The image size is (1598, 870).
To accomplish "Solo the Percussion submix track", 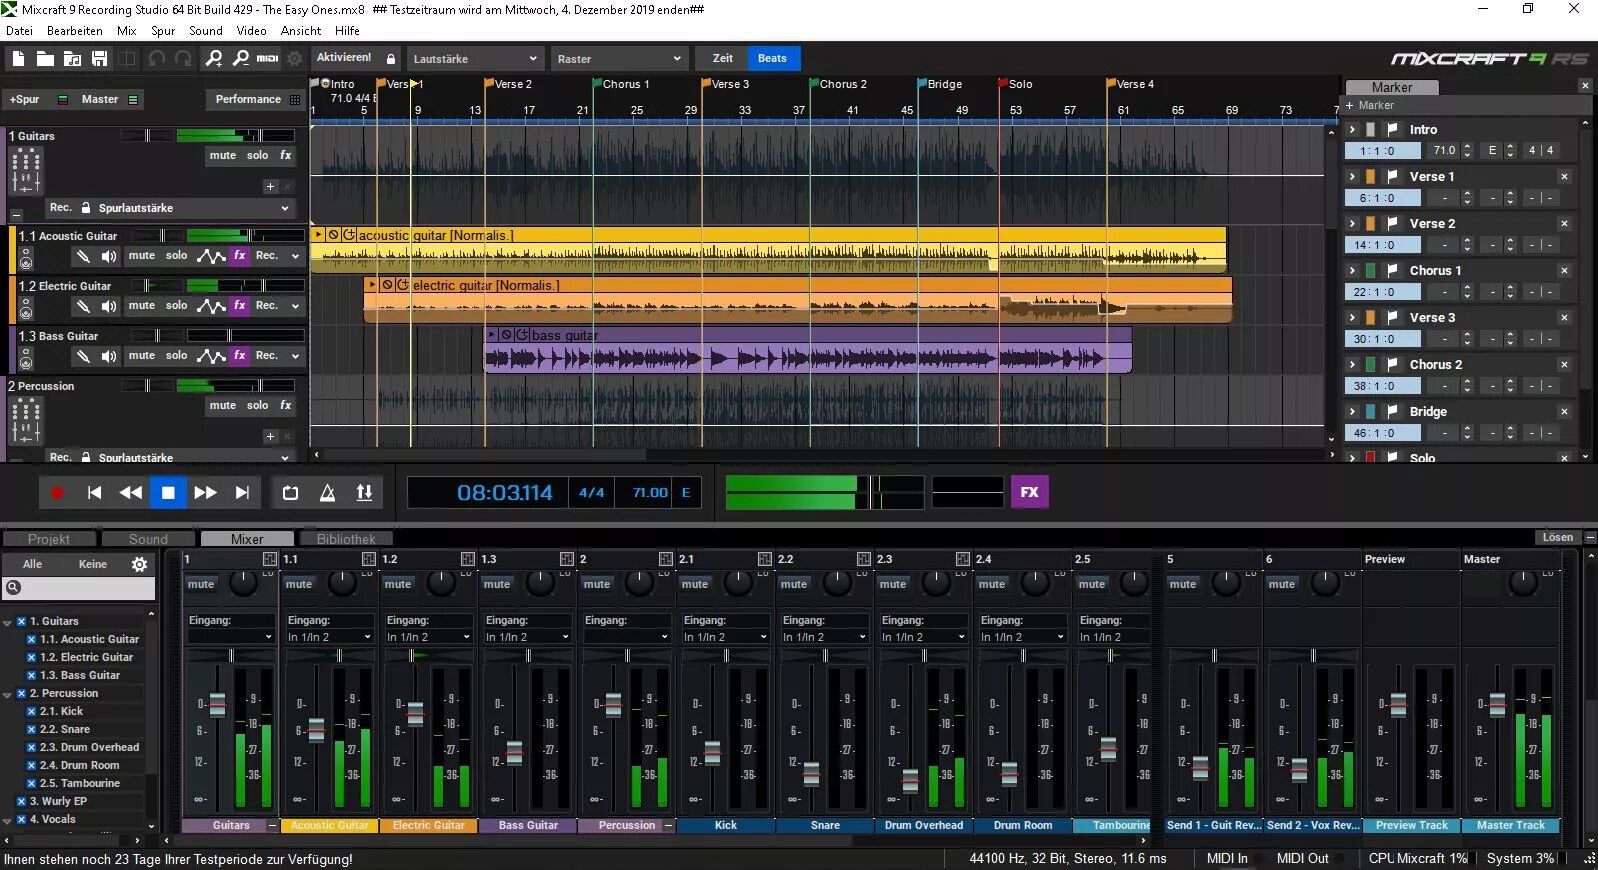I will pyautogui.click(x=257, y=405).
